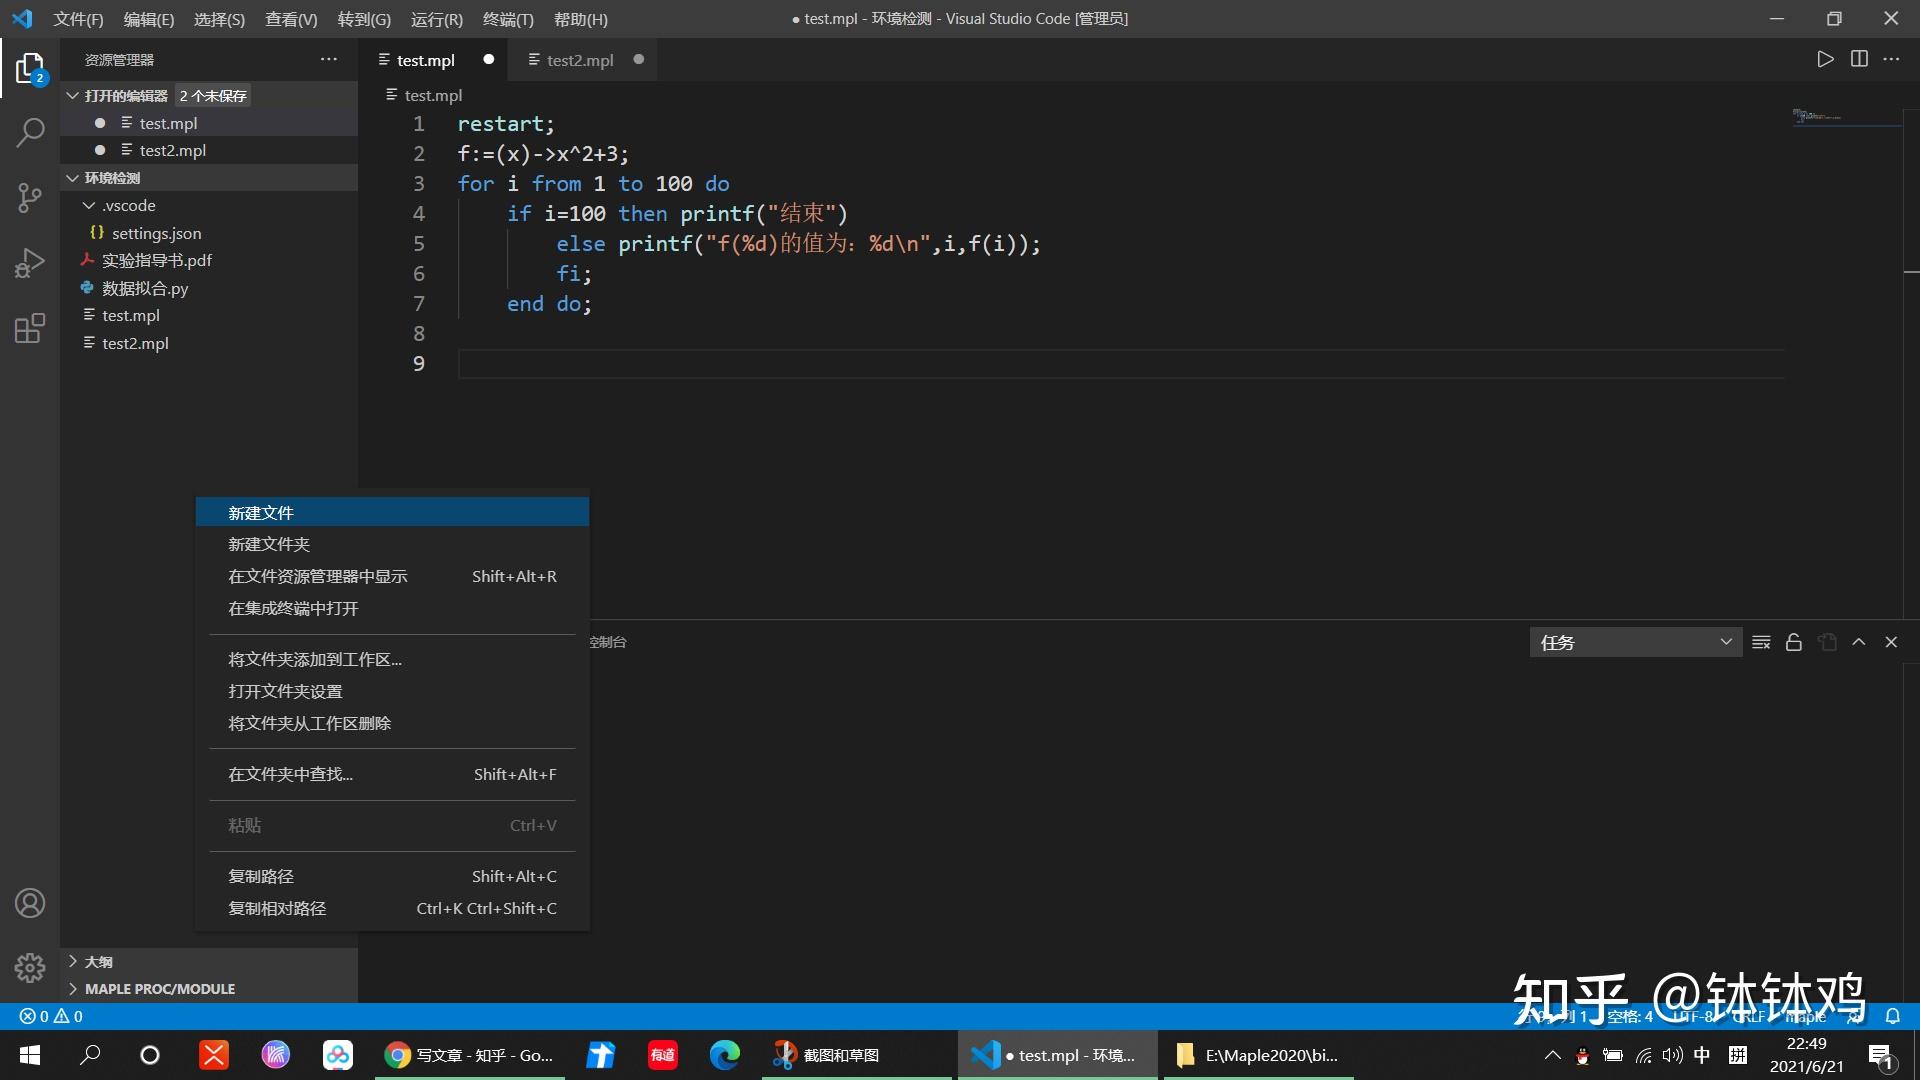Open the 任务 panel dropdown
This screenshot has height=1080, width=1920.
pyautogui.click(x=1634, y=642)
